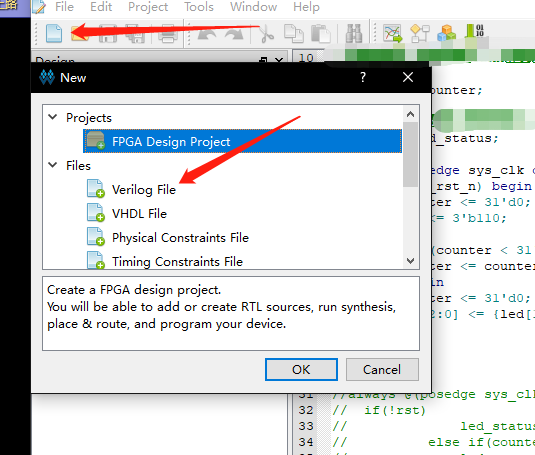This screenshot has width=535, height=455.
Task: Open the Tools menu
Action: click(199, 7)
